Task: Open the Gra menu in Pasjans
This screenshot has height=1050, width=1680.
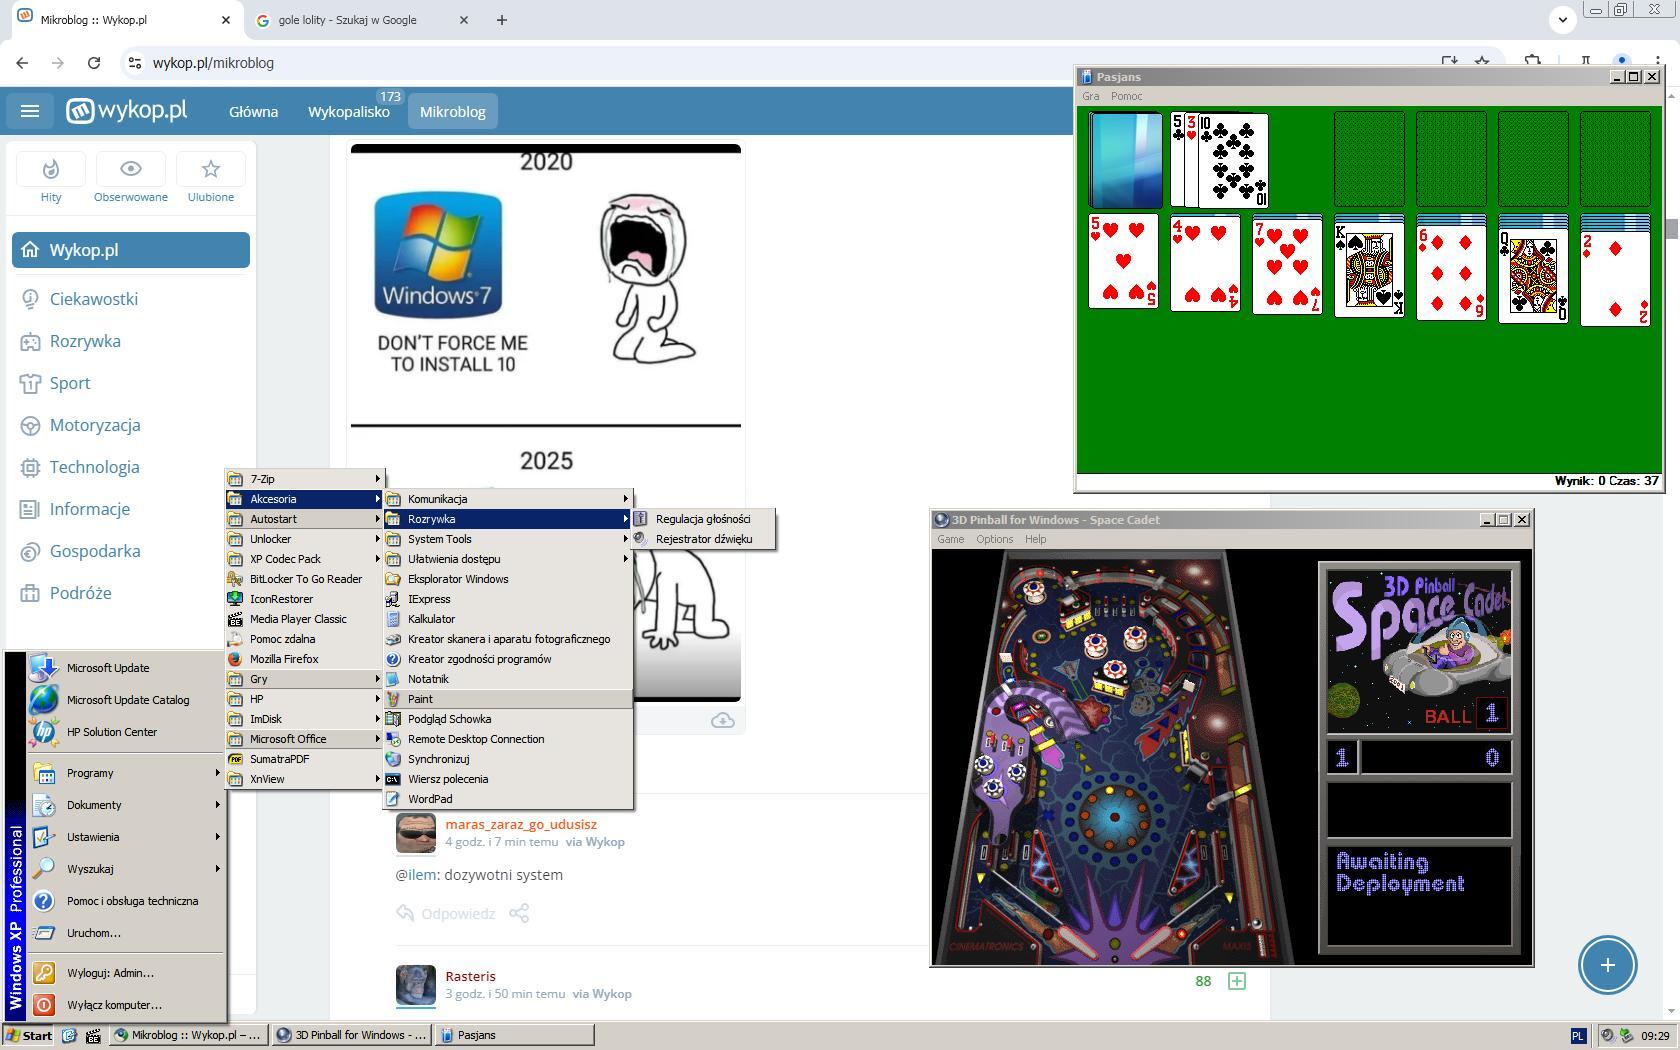Action: click(1090, 96)
